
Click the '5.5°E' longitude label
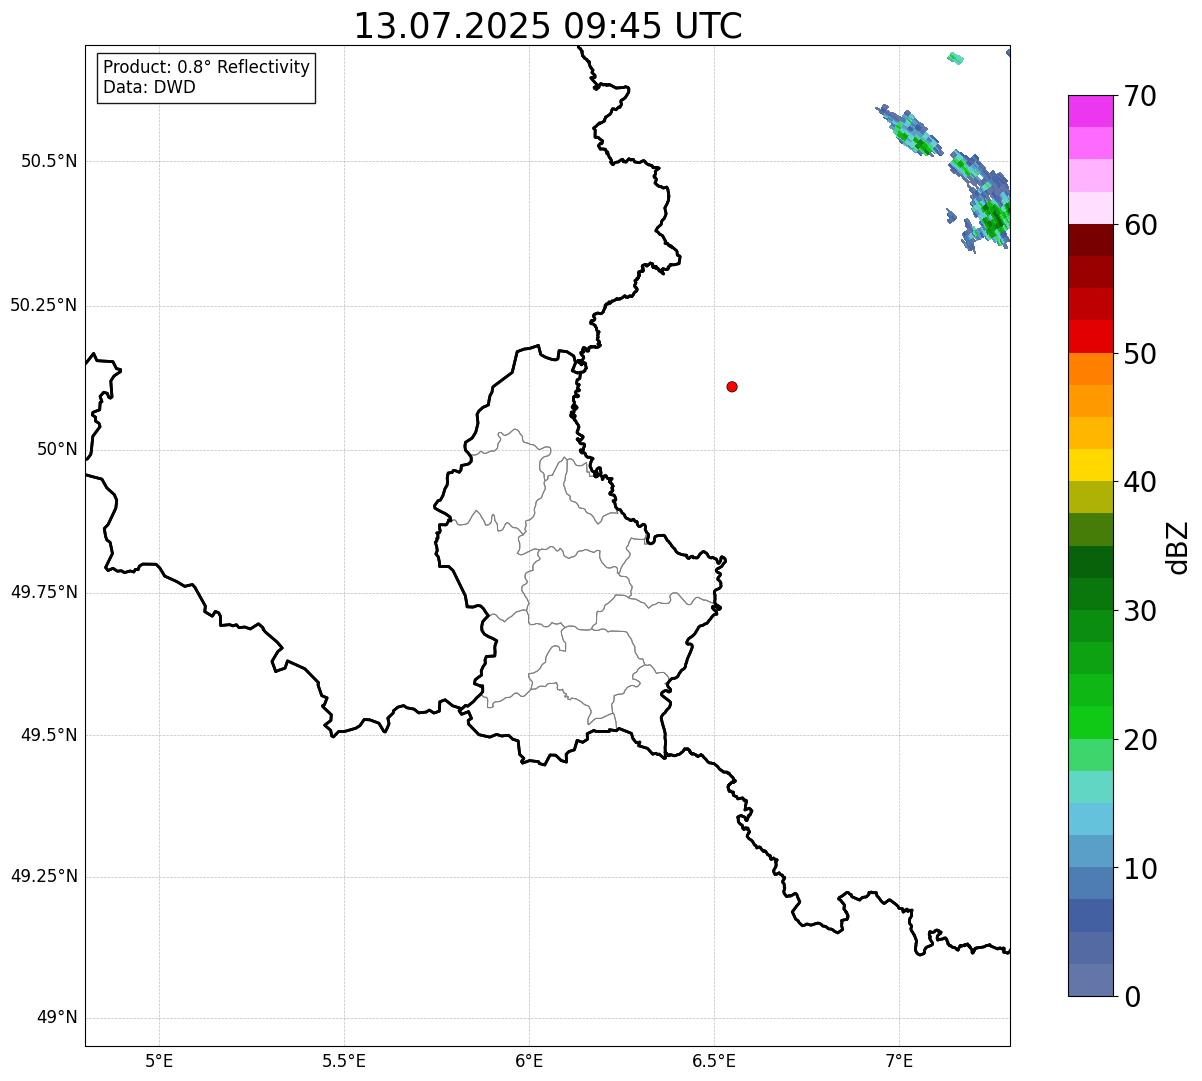pos(344,1060)
